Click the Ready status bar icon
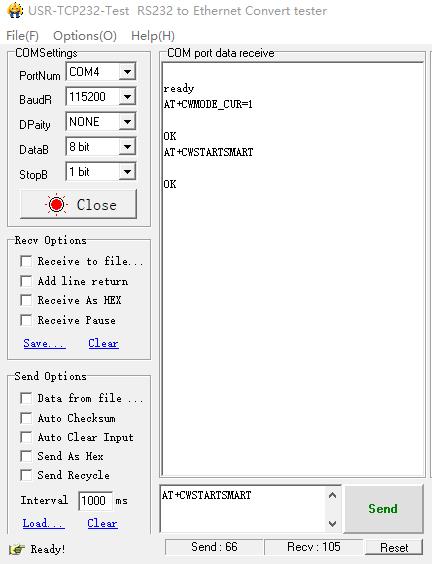The image size is (432, 564). click(x=17, y=549)
